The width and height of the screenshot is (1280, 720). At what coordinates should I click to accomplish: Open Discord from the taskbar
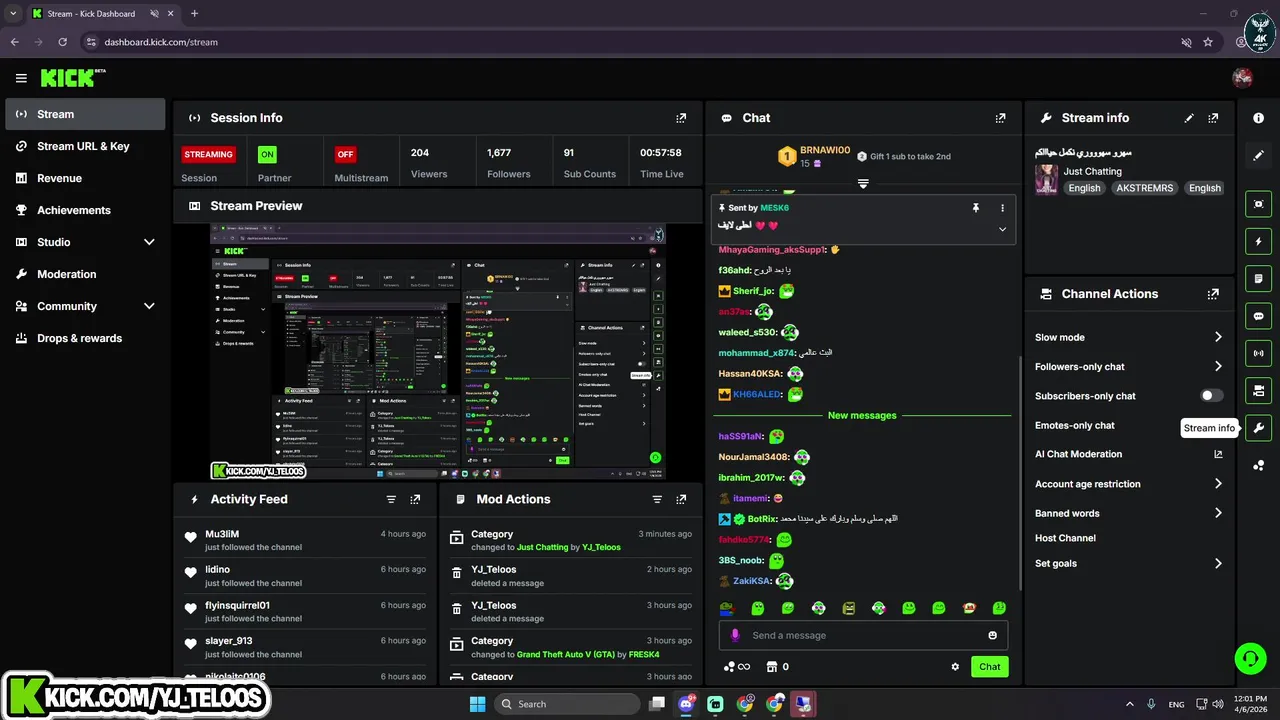686,704
